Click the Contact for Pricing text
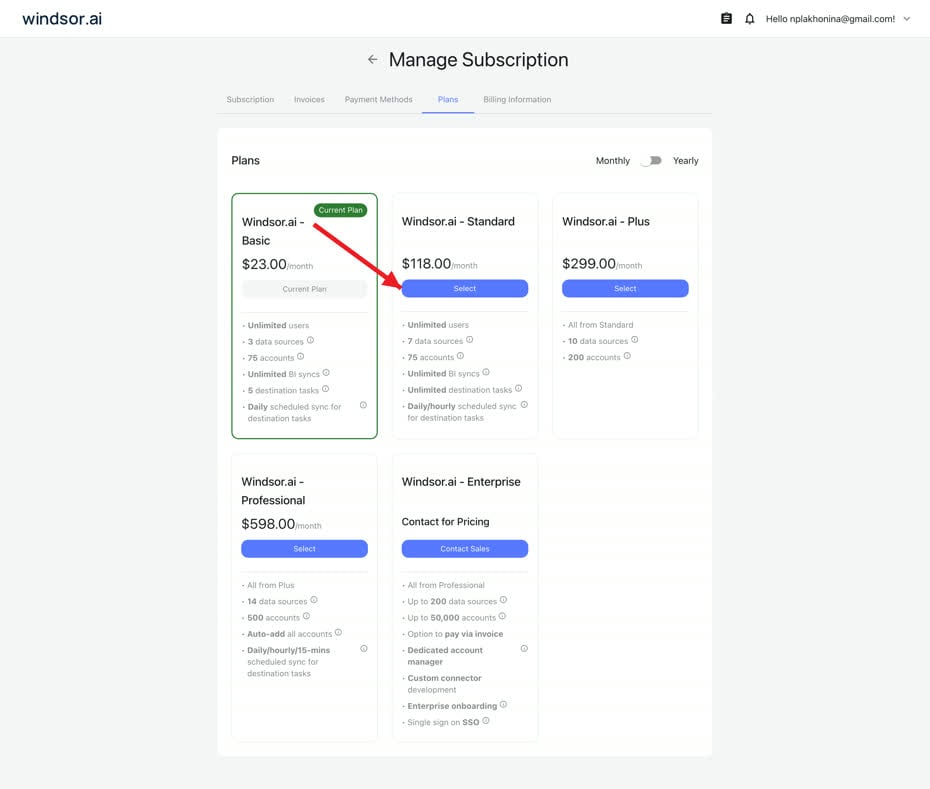 tap(445, 521)
